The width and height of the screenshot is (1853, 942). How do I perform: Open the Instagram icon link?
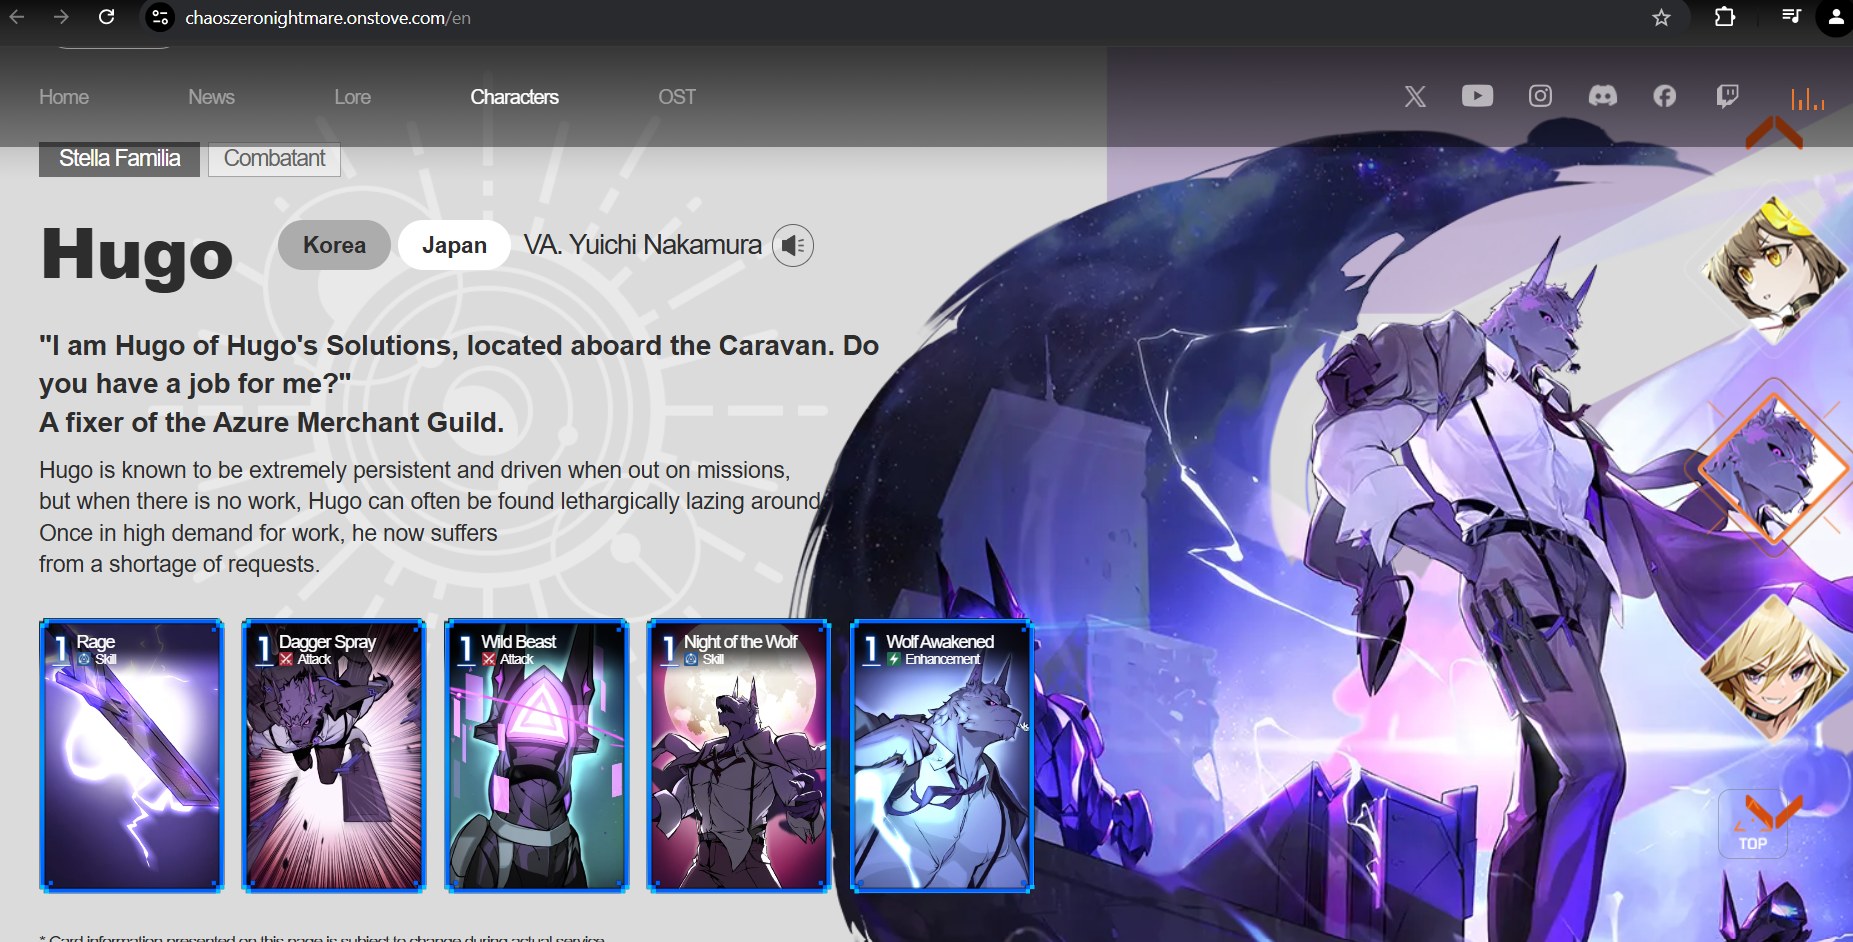pos(1540,96)
